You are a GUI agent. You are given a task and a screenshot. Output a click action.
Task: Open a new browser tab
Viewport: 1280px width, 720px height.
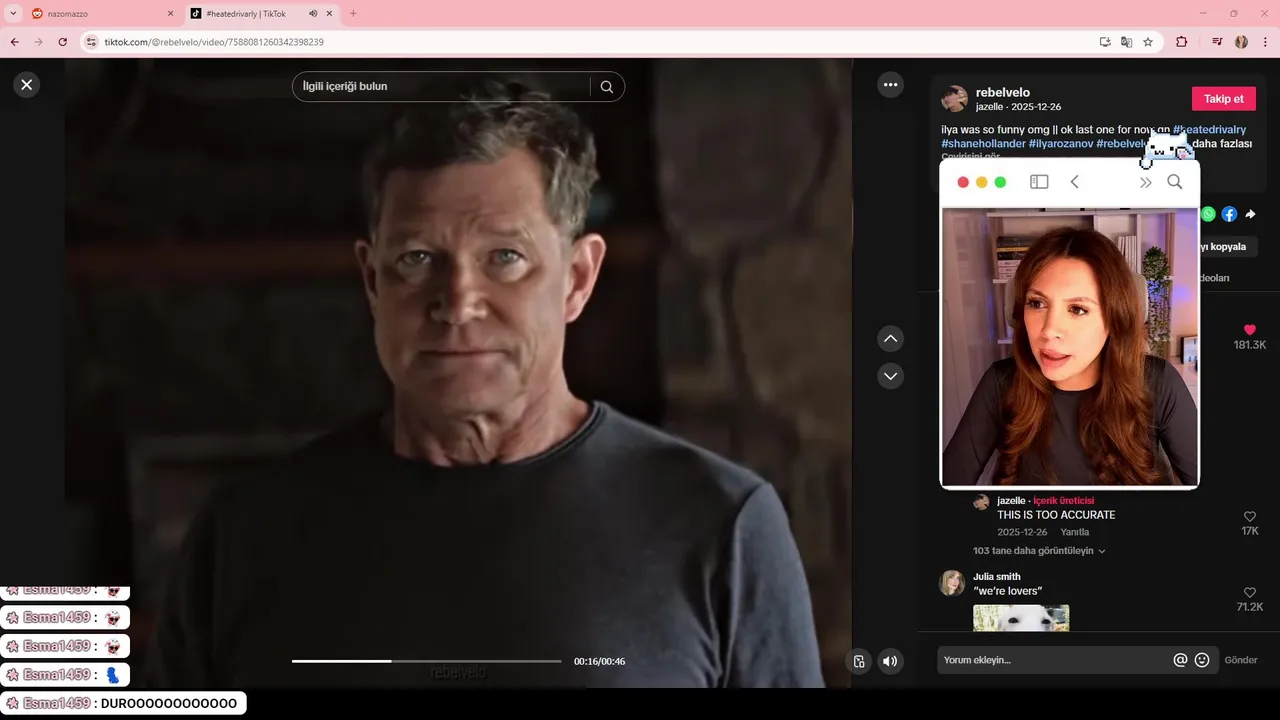coord(353,14)
